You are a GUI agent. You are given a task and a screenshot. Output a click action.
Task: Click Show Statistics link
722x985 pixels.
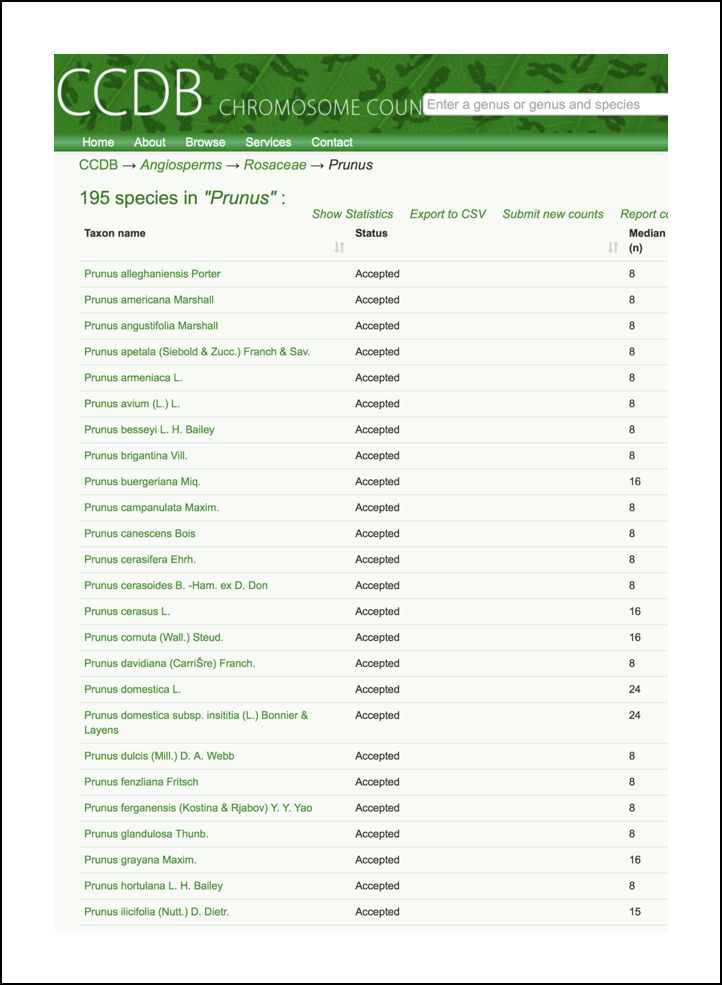(x=353, y=214)
